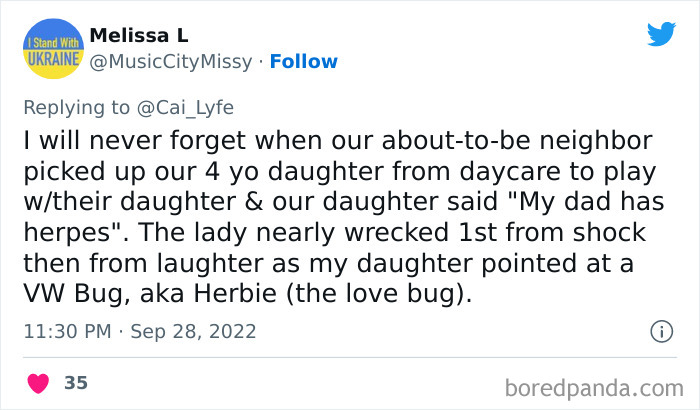This screenshot has height=410, width=700.
Task: Click the Twitter bird logo
Action: click(x=661, y=34)
